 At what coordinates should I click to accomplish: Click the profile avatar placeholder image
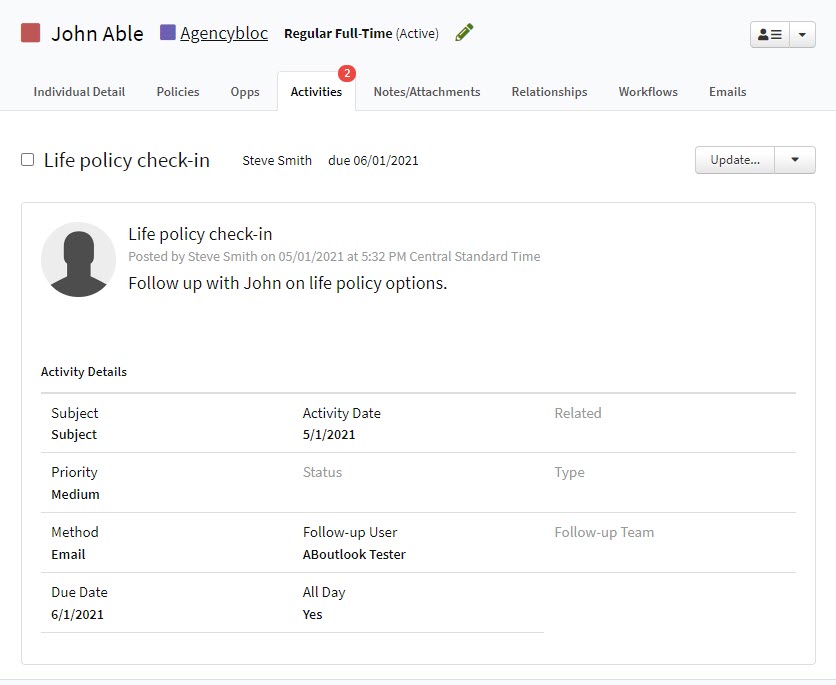point(78,259)
